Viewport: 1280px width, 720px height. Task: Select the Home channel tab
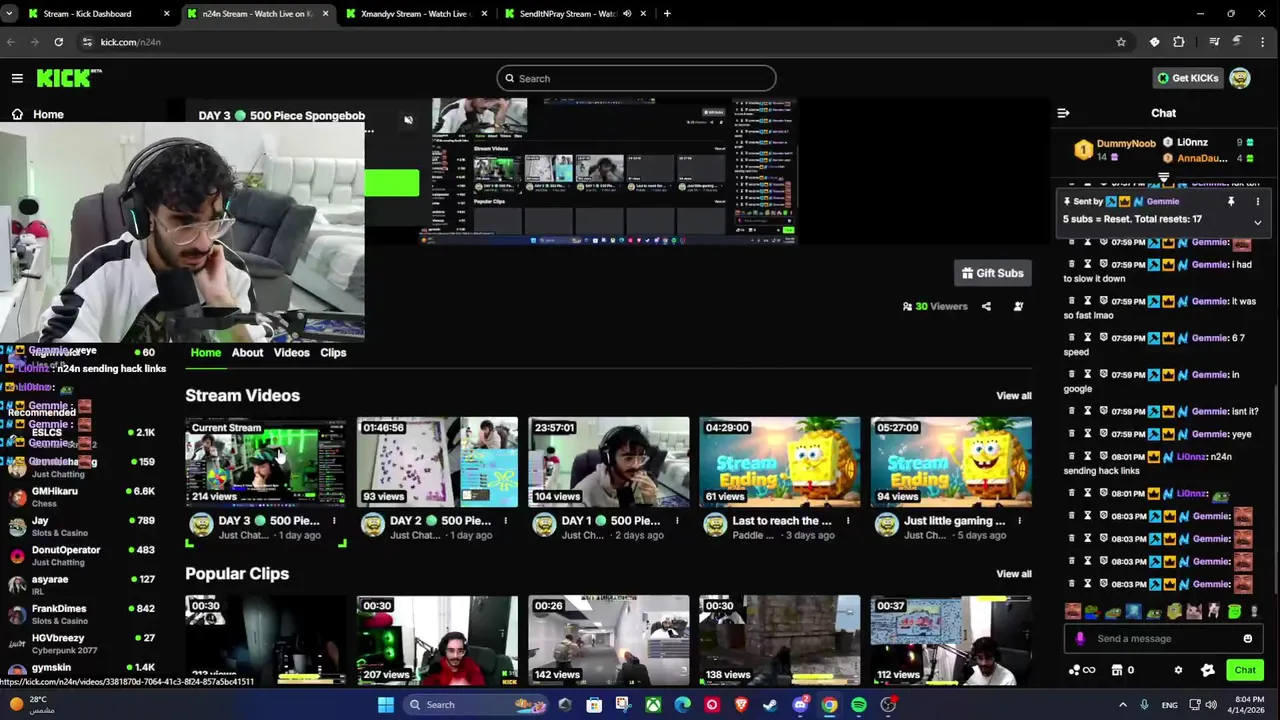[x=206, y=352]
